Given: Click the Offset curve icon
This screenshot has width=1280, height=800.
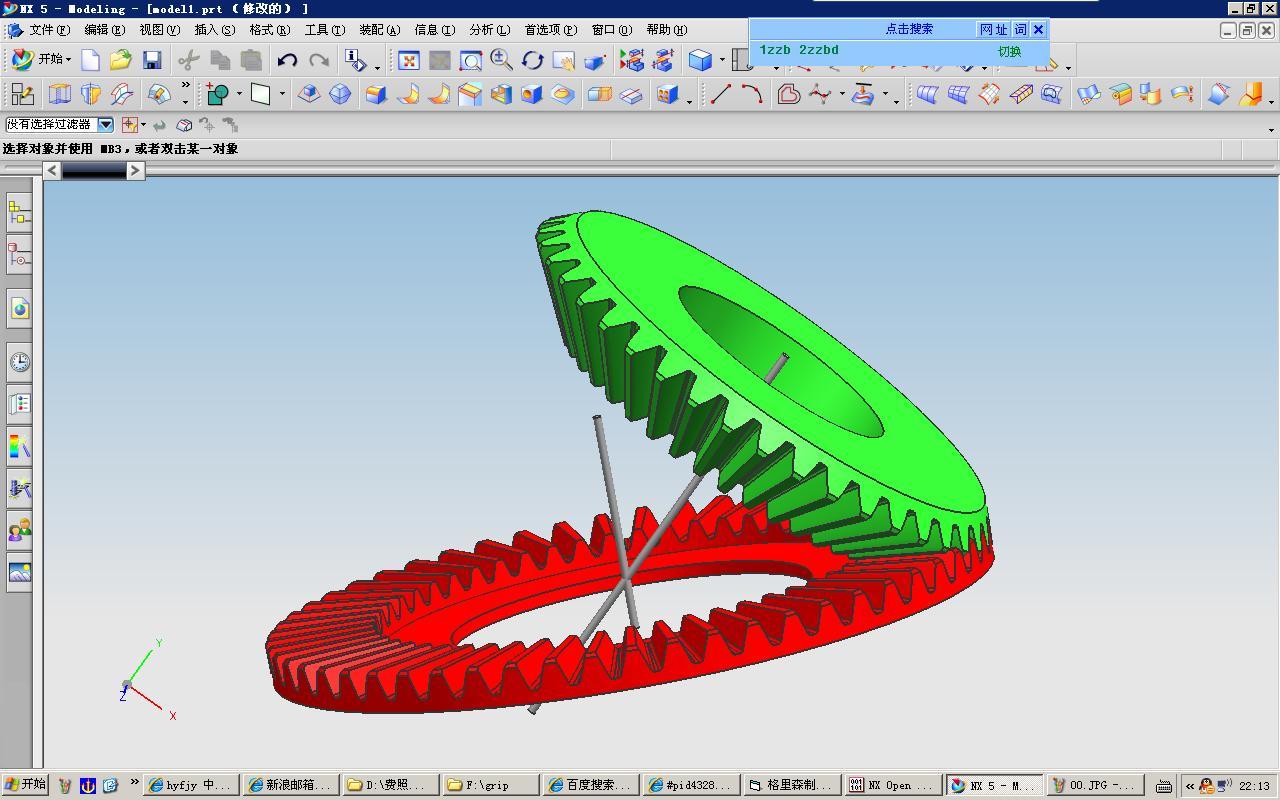Looking at the screenshot, I should pos(789,95).
